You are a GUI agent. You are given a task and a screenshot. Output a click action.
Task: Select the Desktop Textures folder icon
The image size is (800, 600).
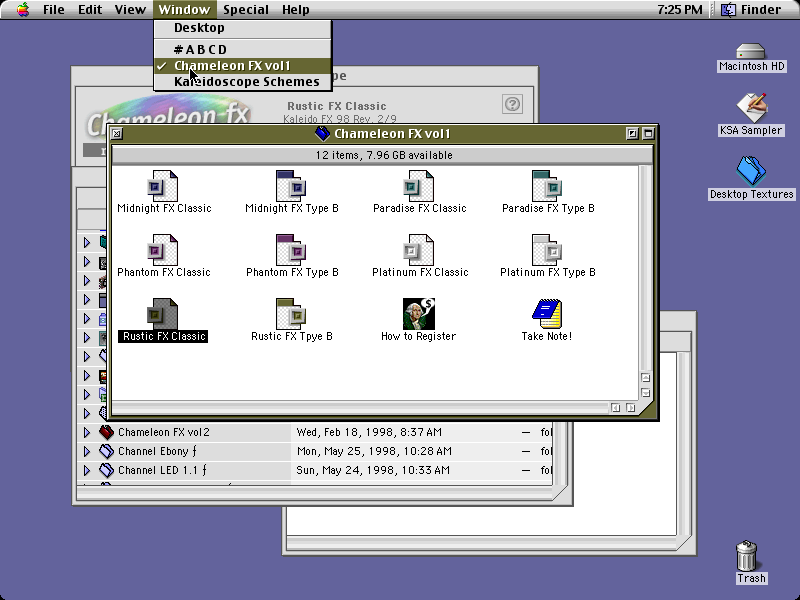click(751, 171)
